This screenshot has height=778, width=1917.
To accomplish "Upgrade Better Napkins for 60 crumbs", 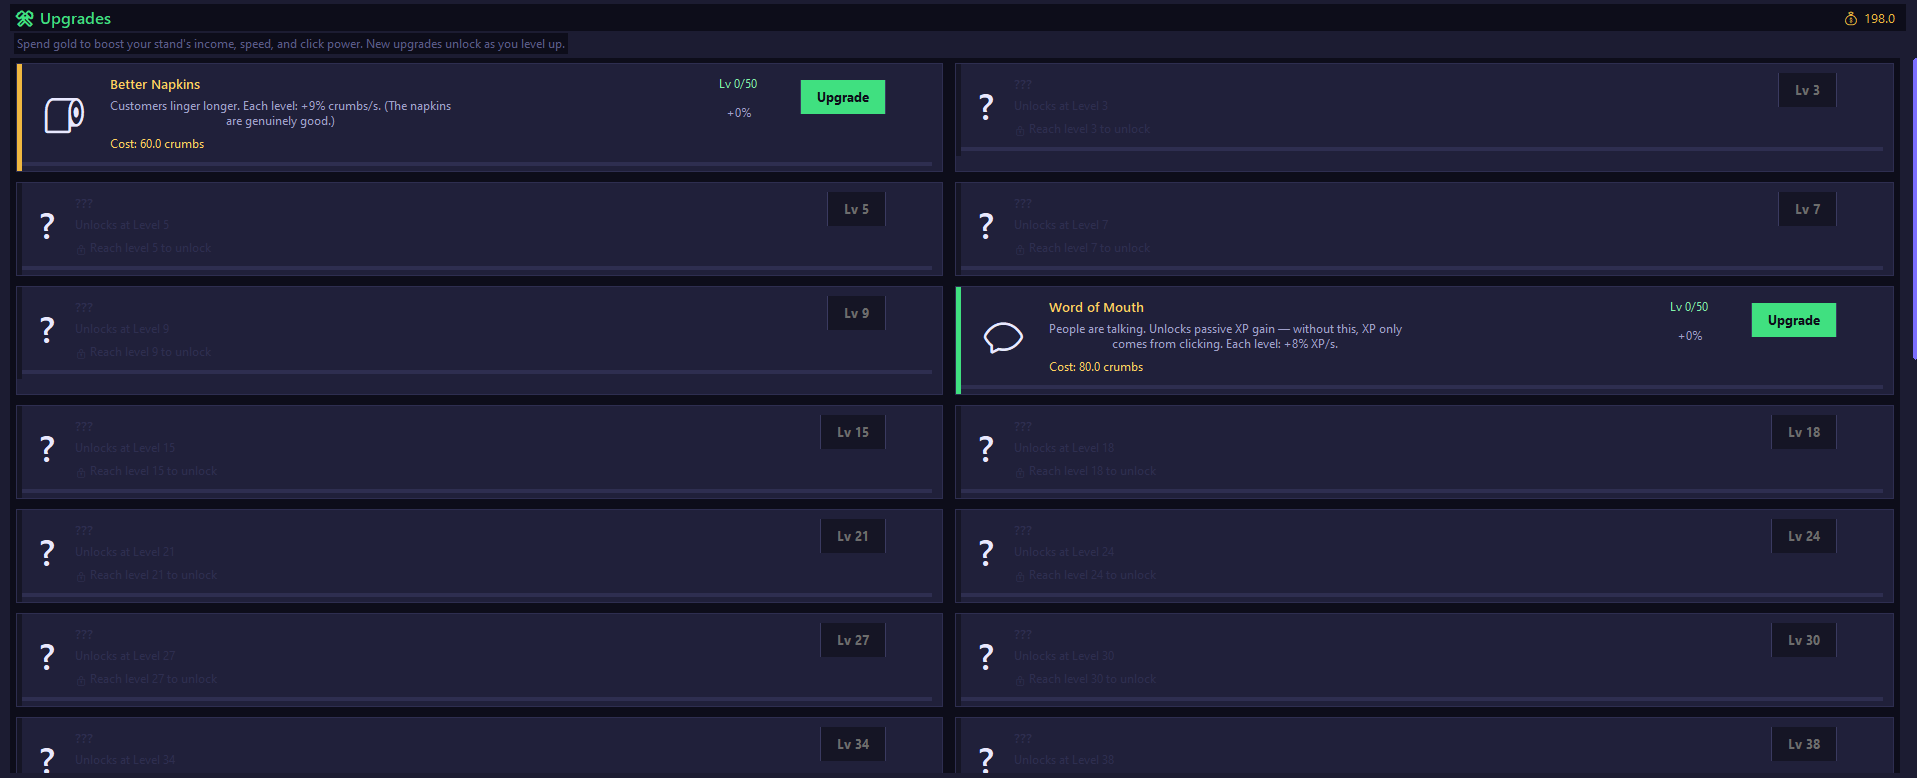I will pyautogui.click(x=843, y=97).
